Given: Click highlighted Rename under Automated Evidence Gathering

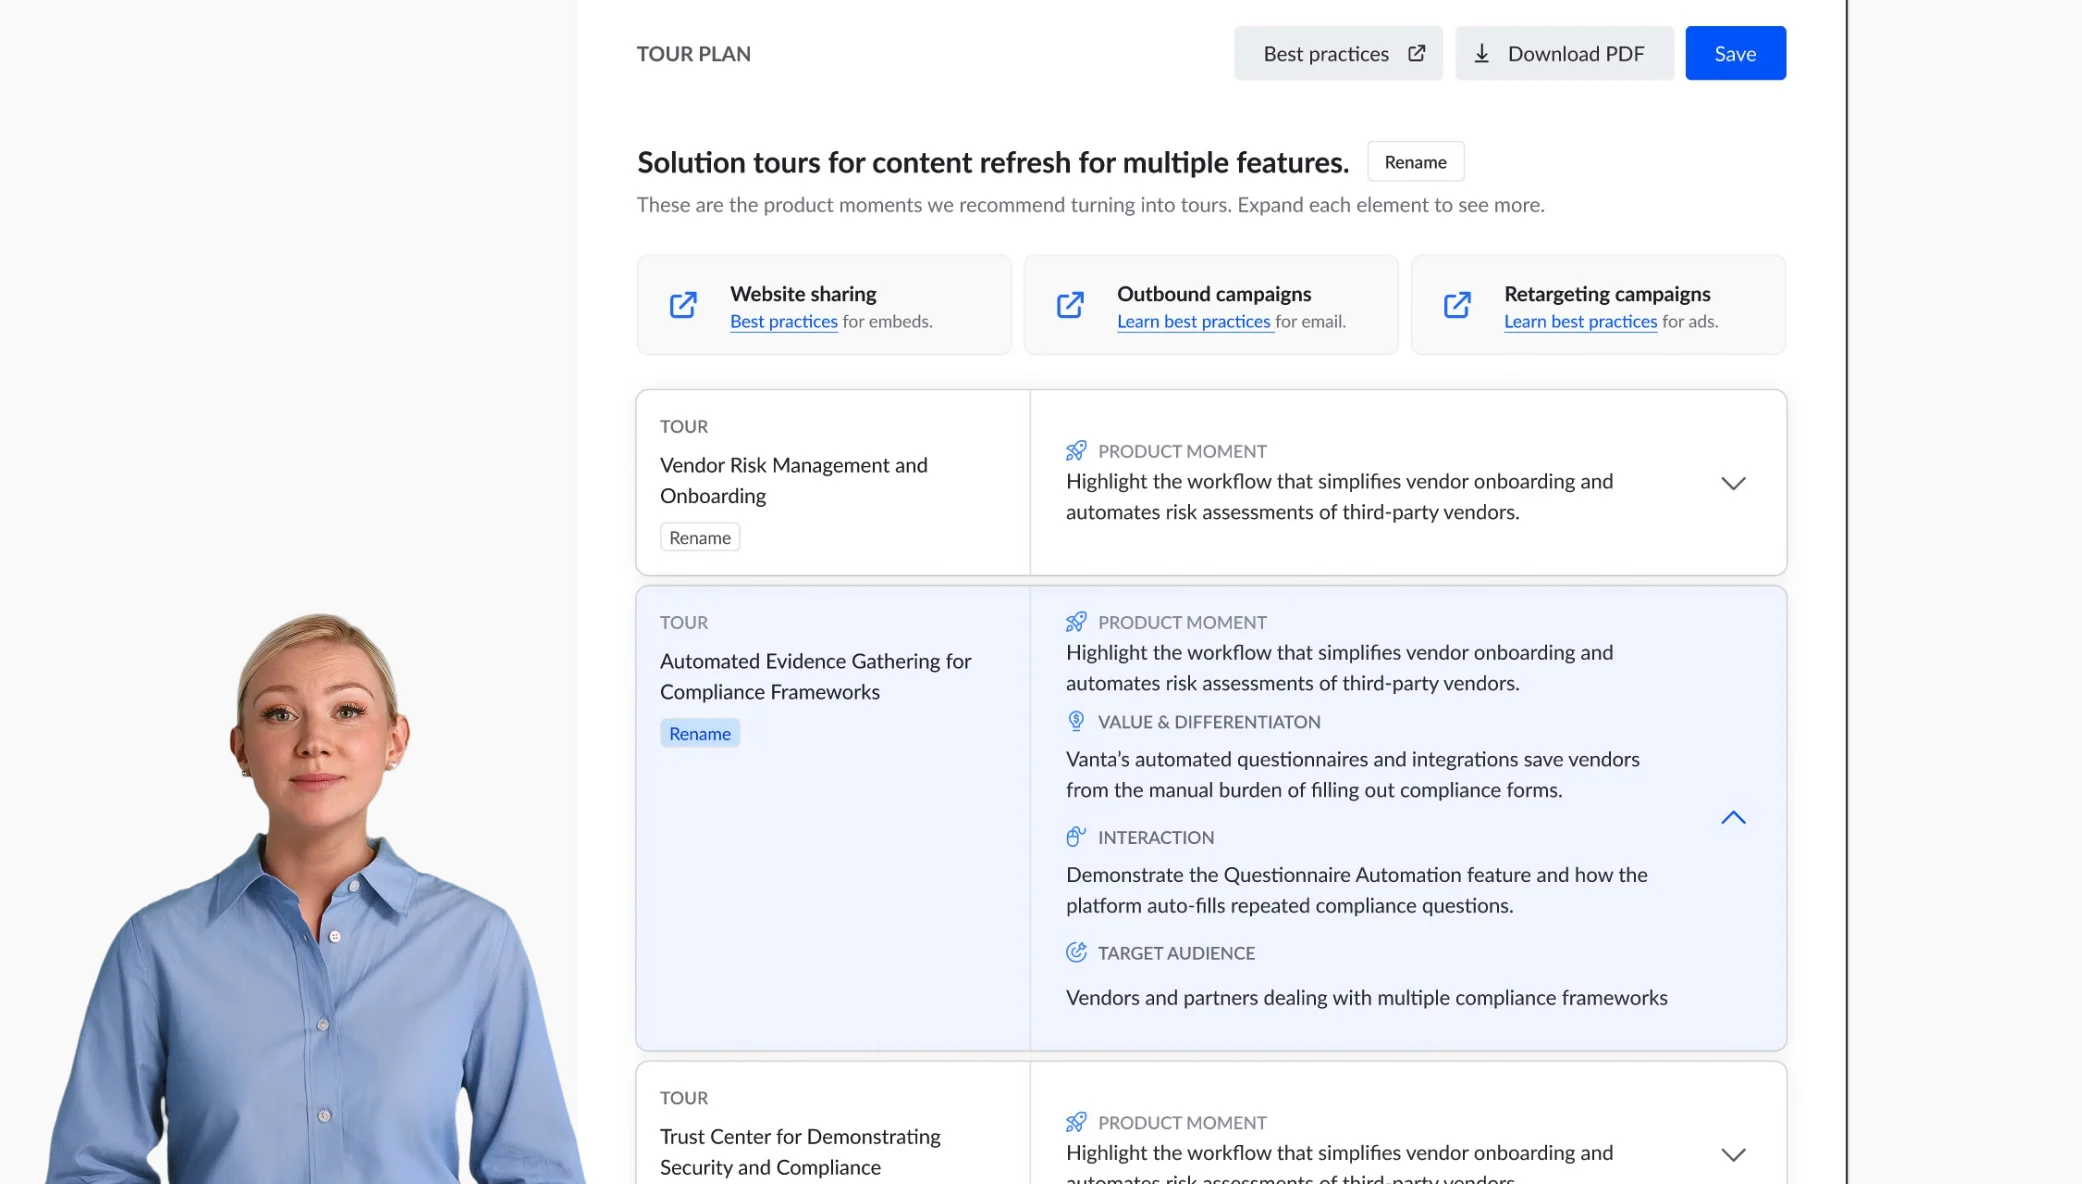Looking at the screenshot, I should click(x=700, y=734).
